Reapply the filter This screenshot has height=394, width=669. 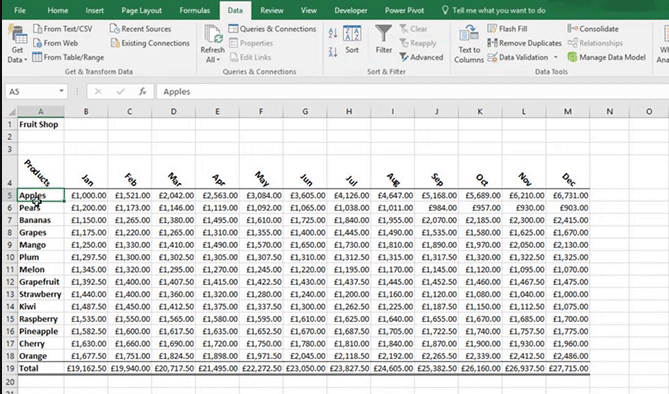[418, 43]
